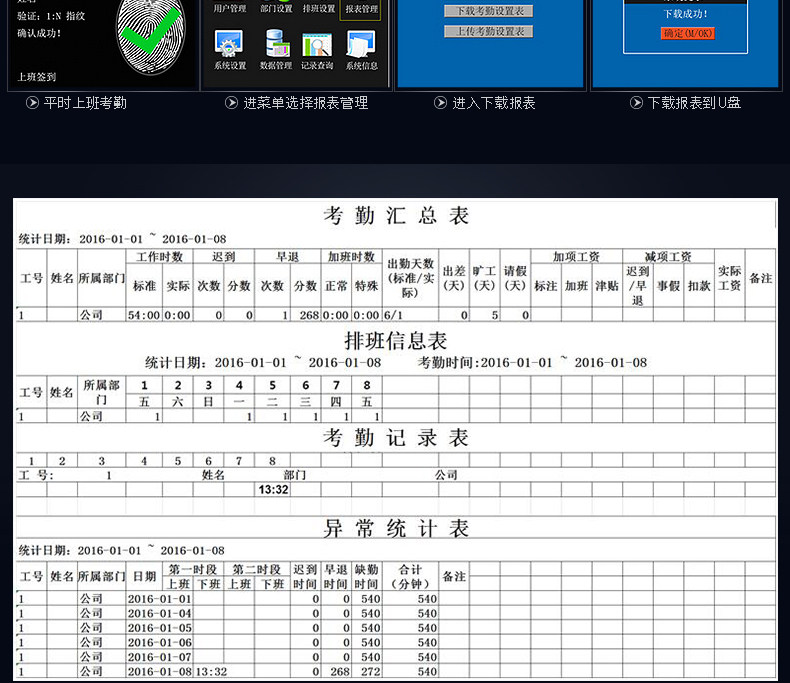Click the 备注 header in 异常统计表
The height and width of the screenshot is (683, 790).
[x=454, y=577]
